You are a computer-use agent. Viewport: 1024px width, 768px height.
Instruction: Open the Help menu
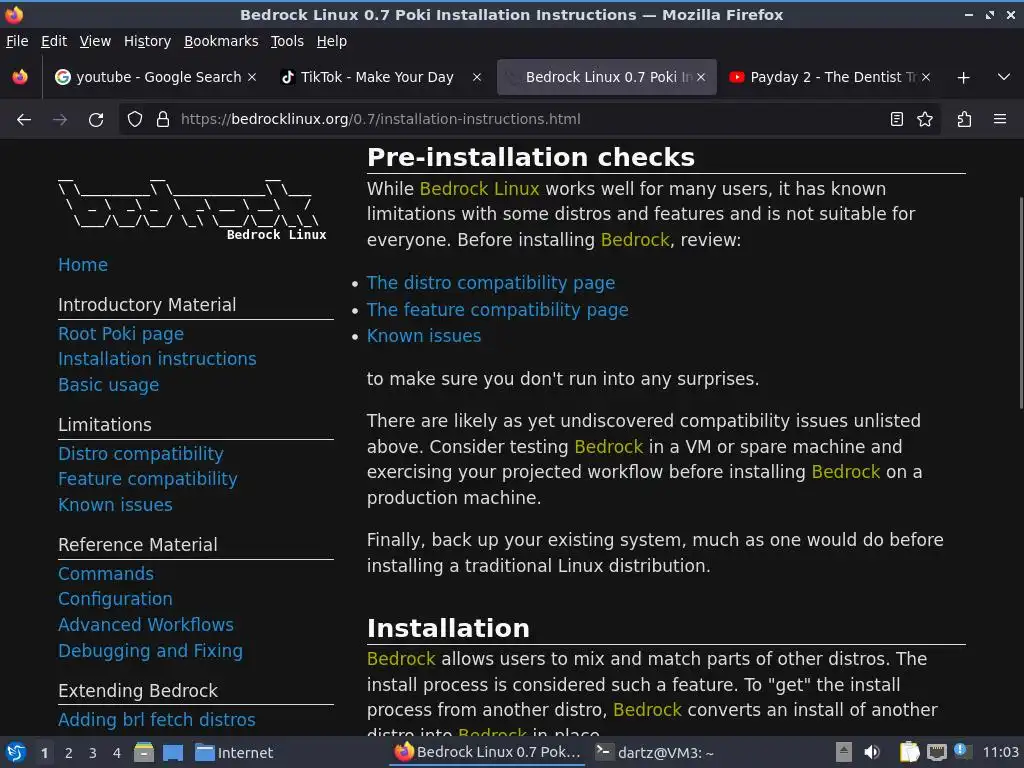pyautogui.click(x=332, y=41)
